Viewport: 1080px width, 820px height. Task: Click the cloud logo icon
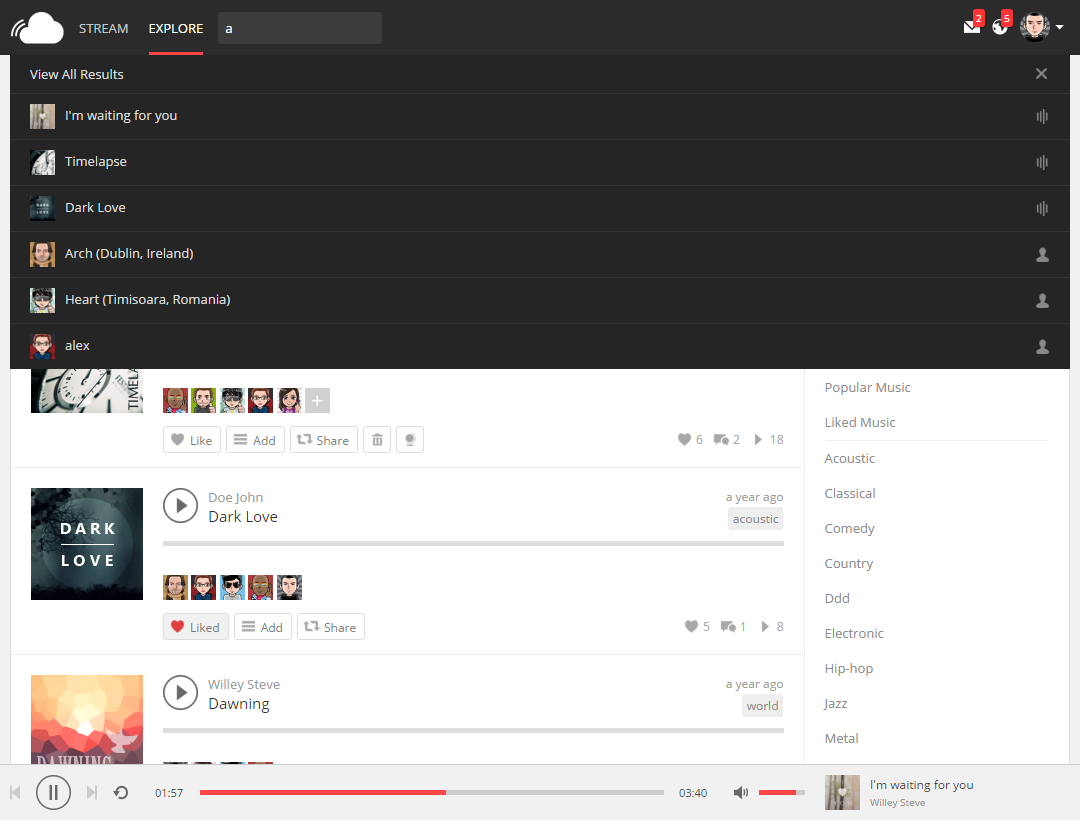(37, 28)
